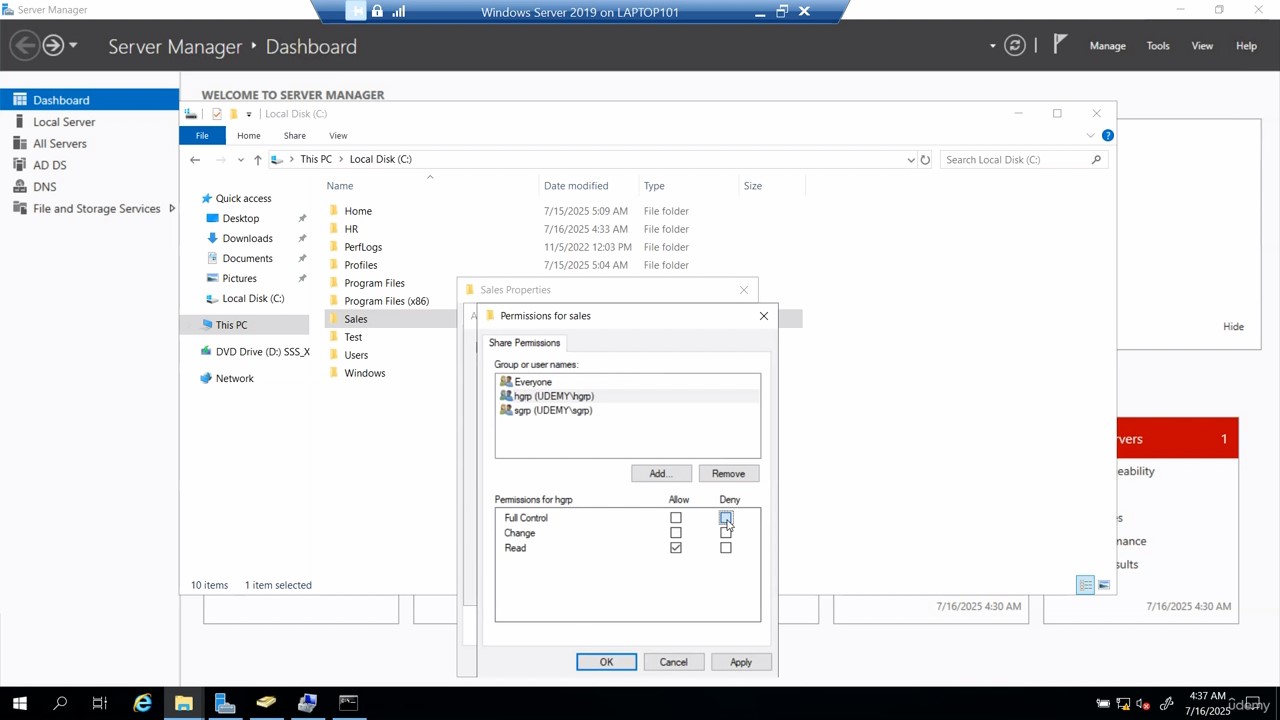The height and width of the screenshot is (720, 1280).
Task: Click Remove button in Permissions dialog
Action: coord(728,474)
